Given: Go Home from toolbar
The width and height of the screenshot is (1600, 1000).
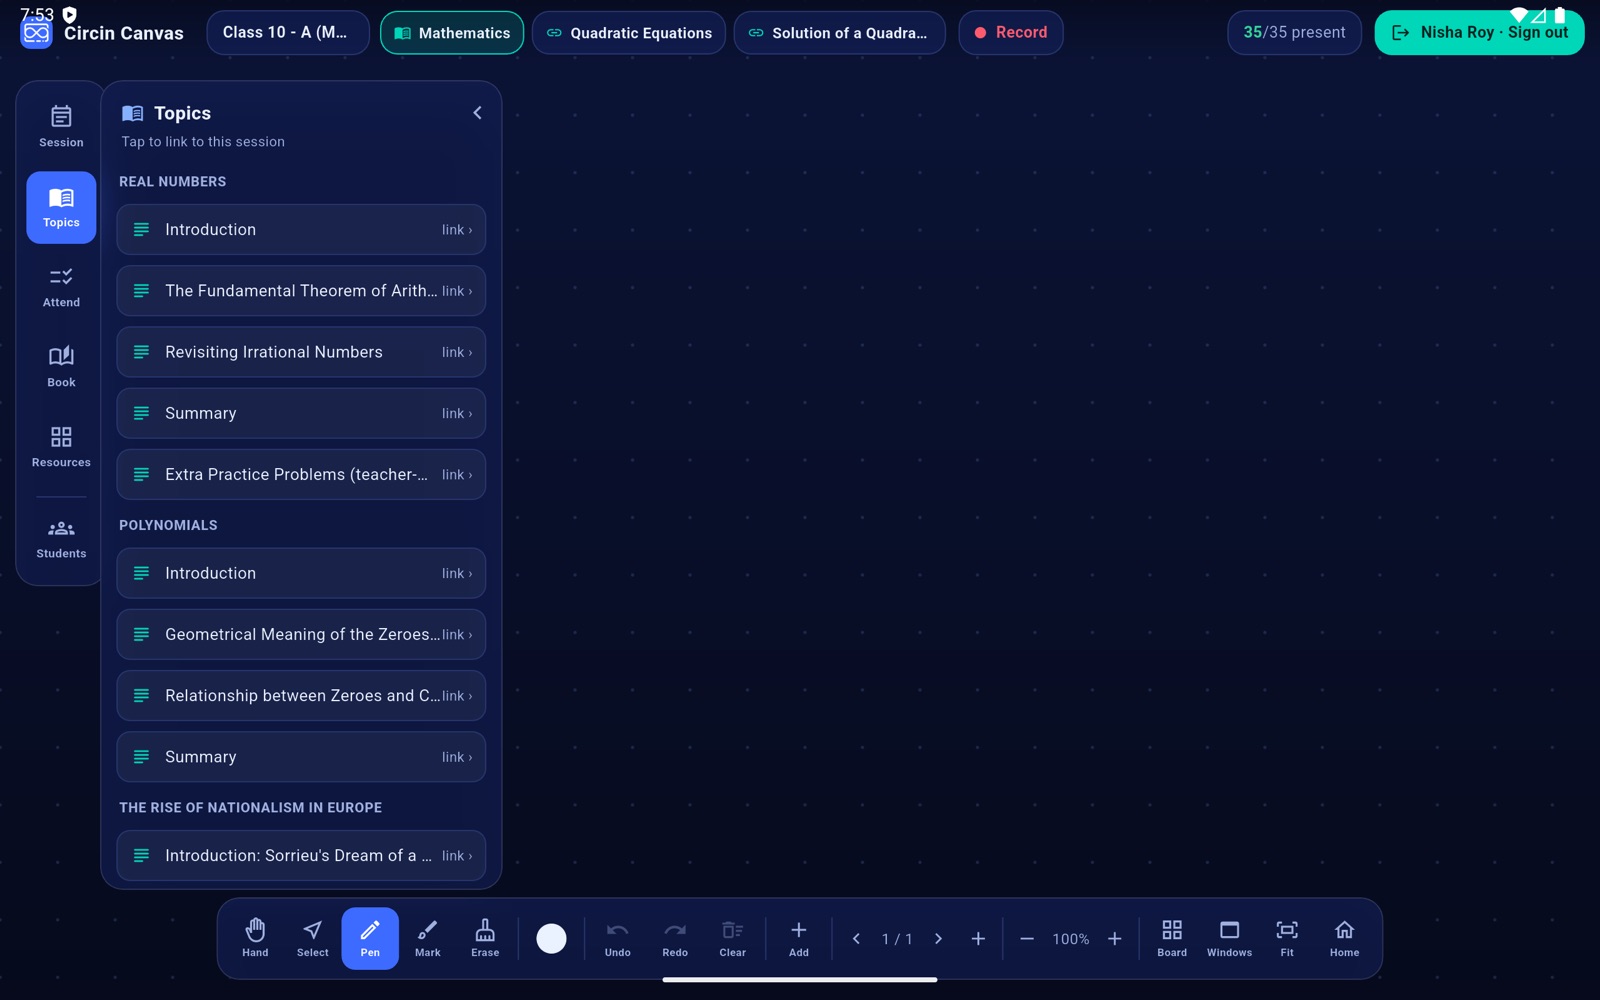Looking at the screenshot, I should pyautogui.click(x=1344, y=938).
